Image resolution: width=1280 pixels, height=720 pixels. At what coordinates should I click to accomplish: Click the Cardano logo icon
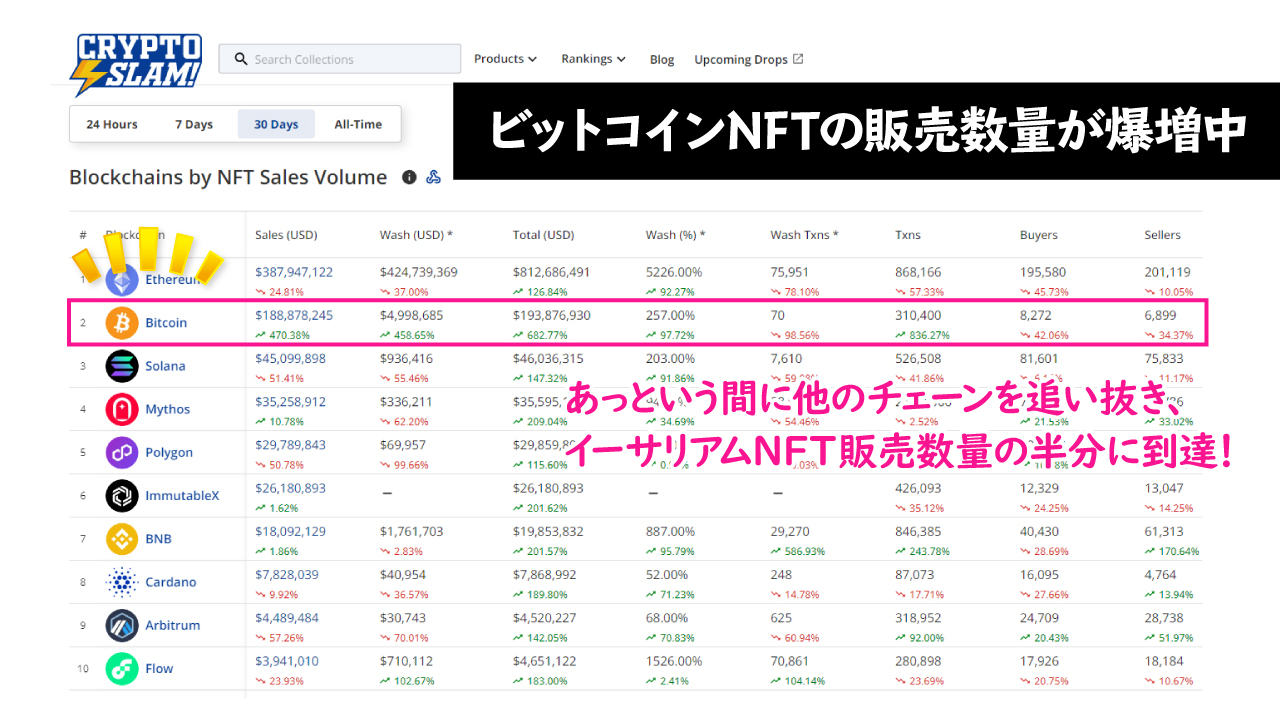pyautogui.click(x=122, y=582)
